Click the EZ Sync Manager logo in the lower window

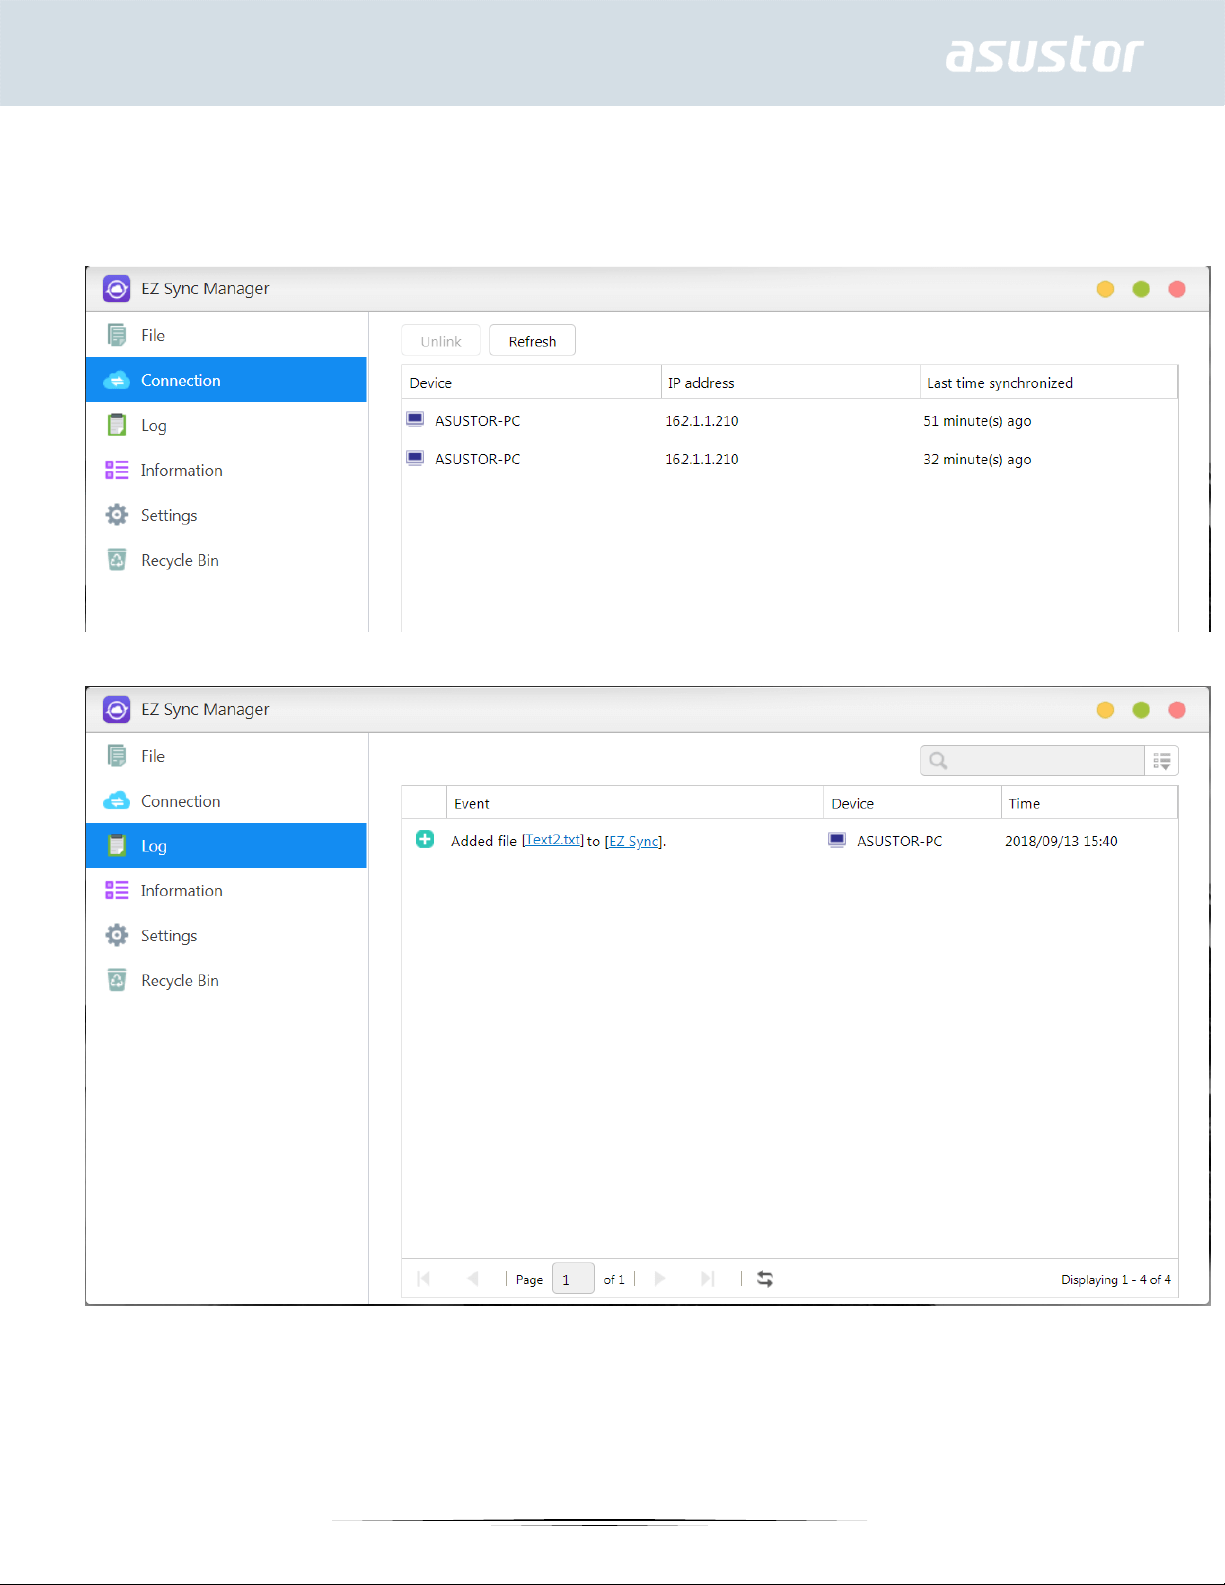tap(116, 710)
